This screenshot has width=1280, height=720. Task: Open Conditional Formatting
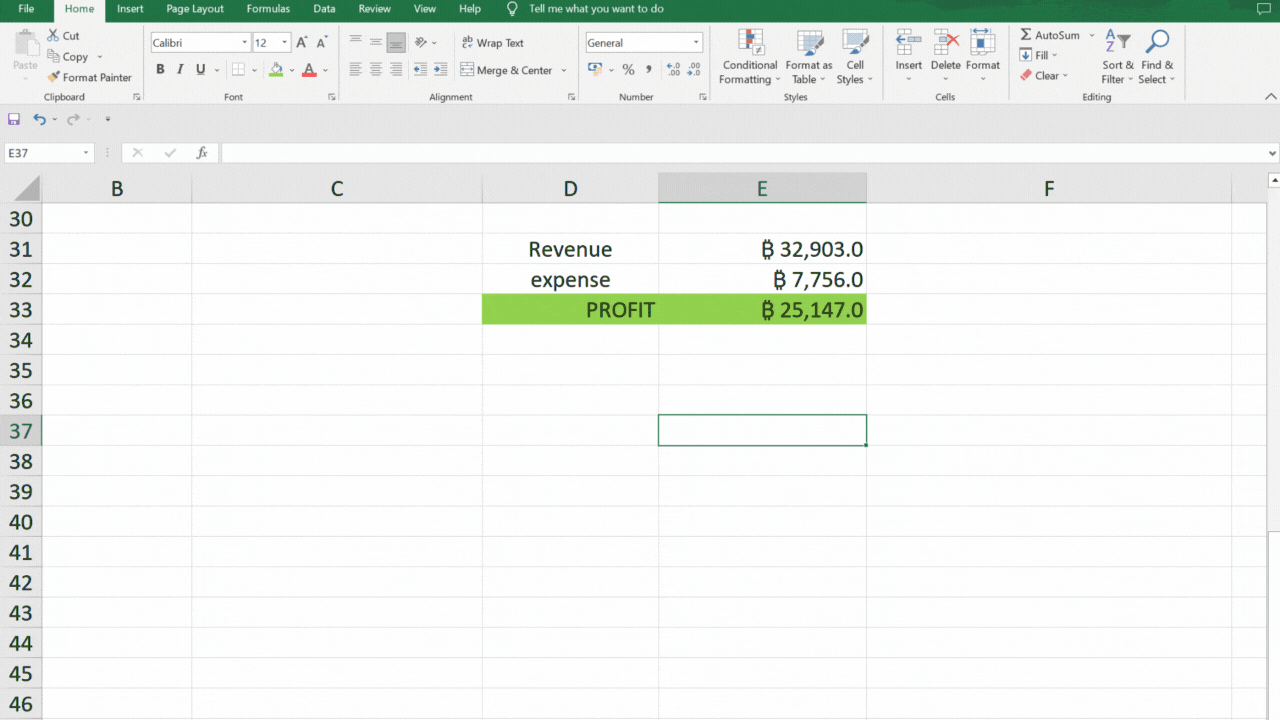tap(749, 57)
